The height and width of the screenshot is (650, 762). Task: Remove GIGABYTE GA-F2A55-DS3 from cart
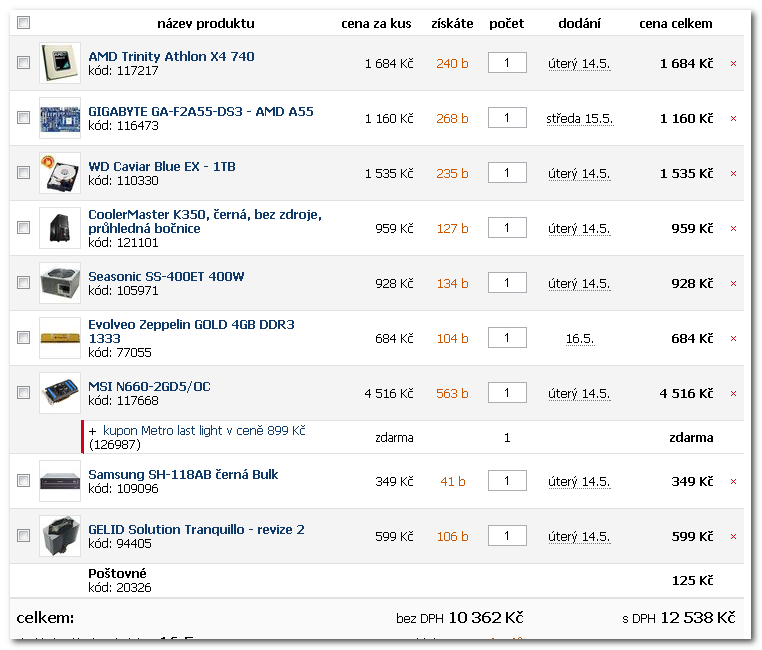point(733,119)
